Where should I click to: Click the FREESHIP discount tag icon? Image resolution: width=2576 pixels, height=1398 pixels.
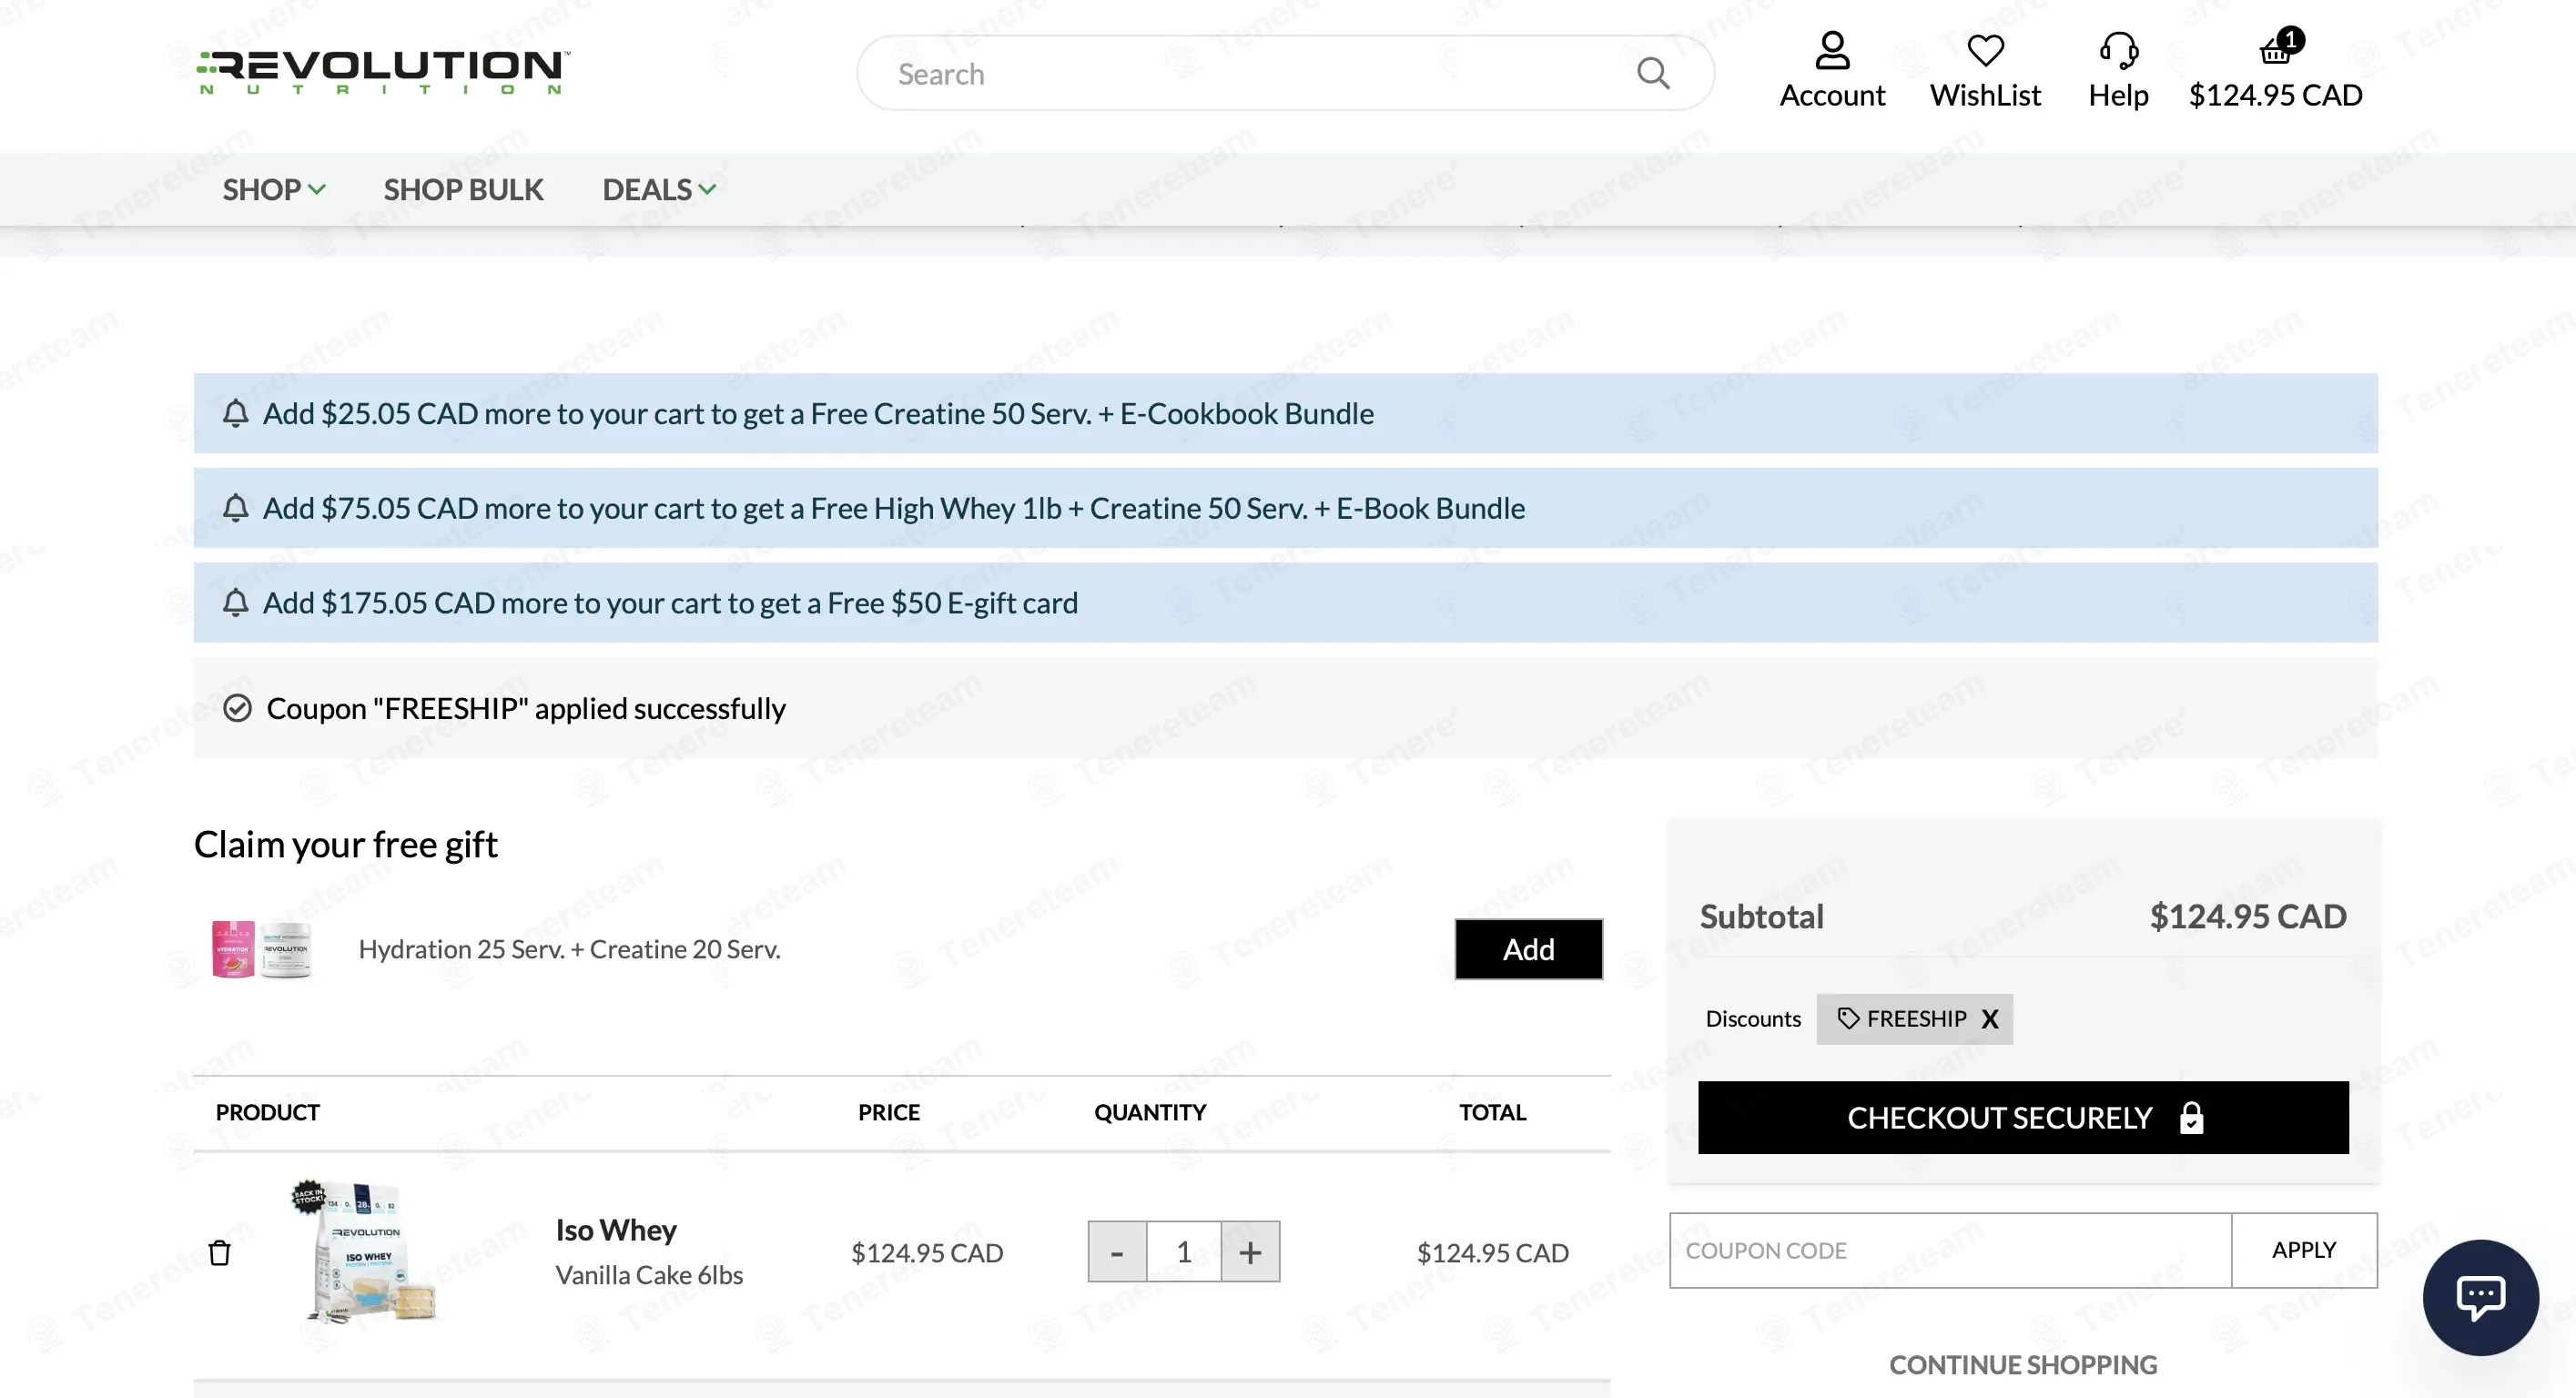pyautogui.click(x=1848, y=1018)
